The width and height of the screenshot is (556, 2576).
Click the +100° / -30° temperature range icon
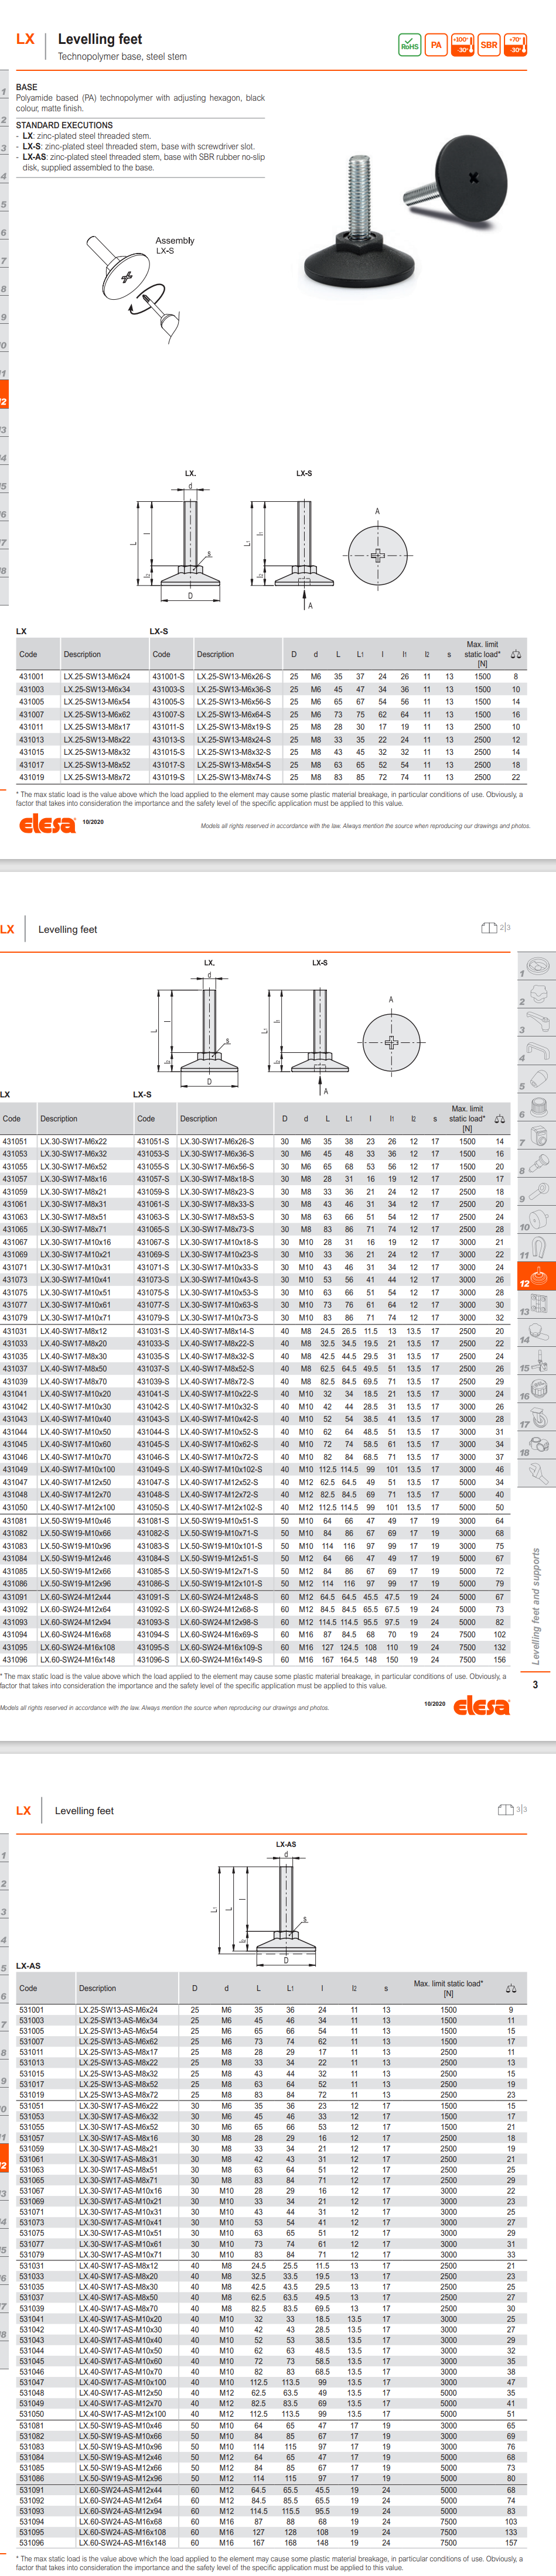pos(462,45)
